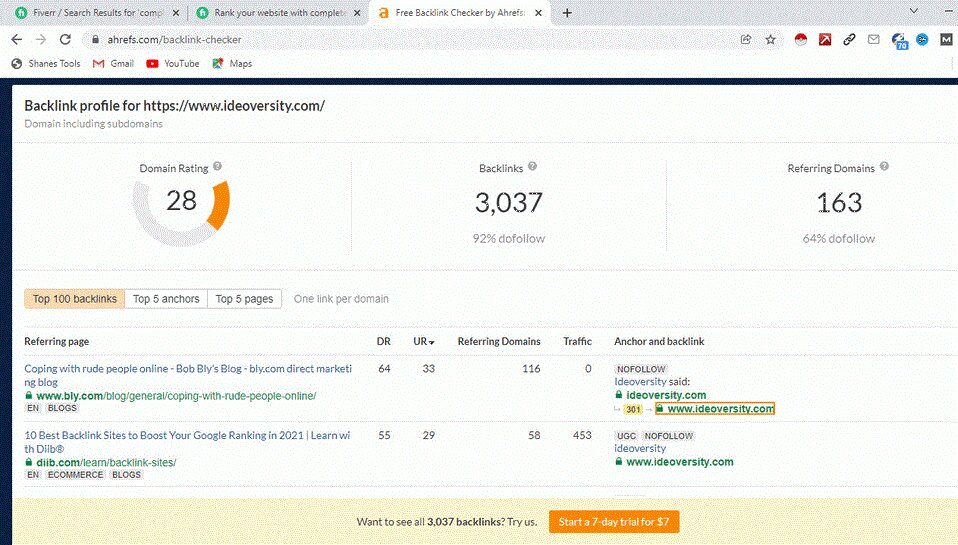Viewport: 958px width, 545px height.
Task: Sort by the UR column dropdown arrow
Action: 433,342
